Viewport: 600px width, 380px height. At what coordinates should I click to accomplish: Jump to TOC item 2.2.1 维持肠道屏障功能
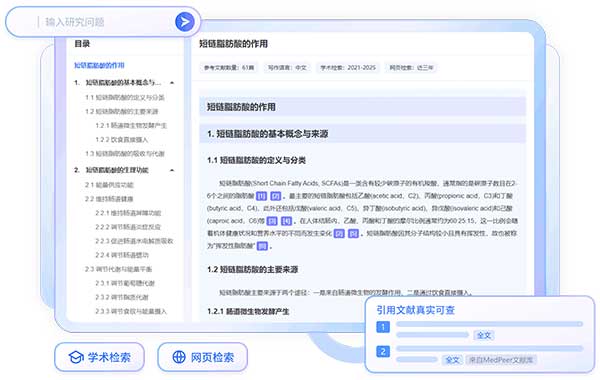(128, 213)
